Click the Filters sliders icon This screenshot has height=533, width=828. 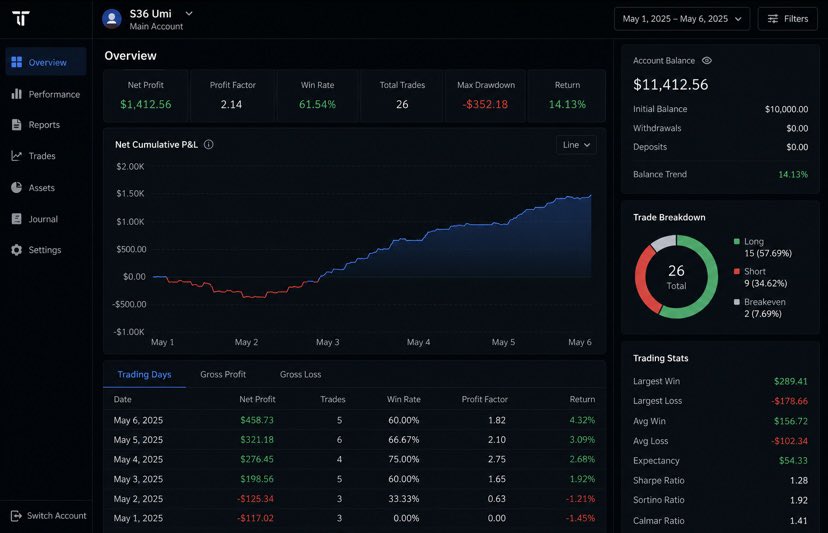click(x=773, y=18)
